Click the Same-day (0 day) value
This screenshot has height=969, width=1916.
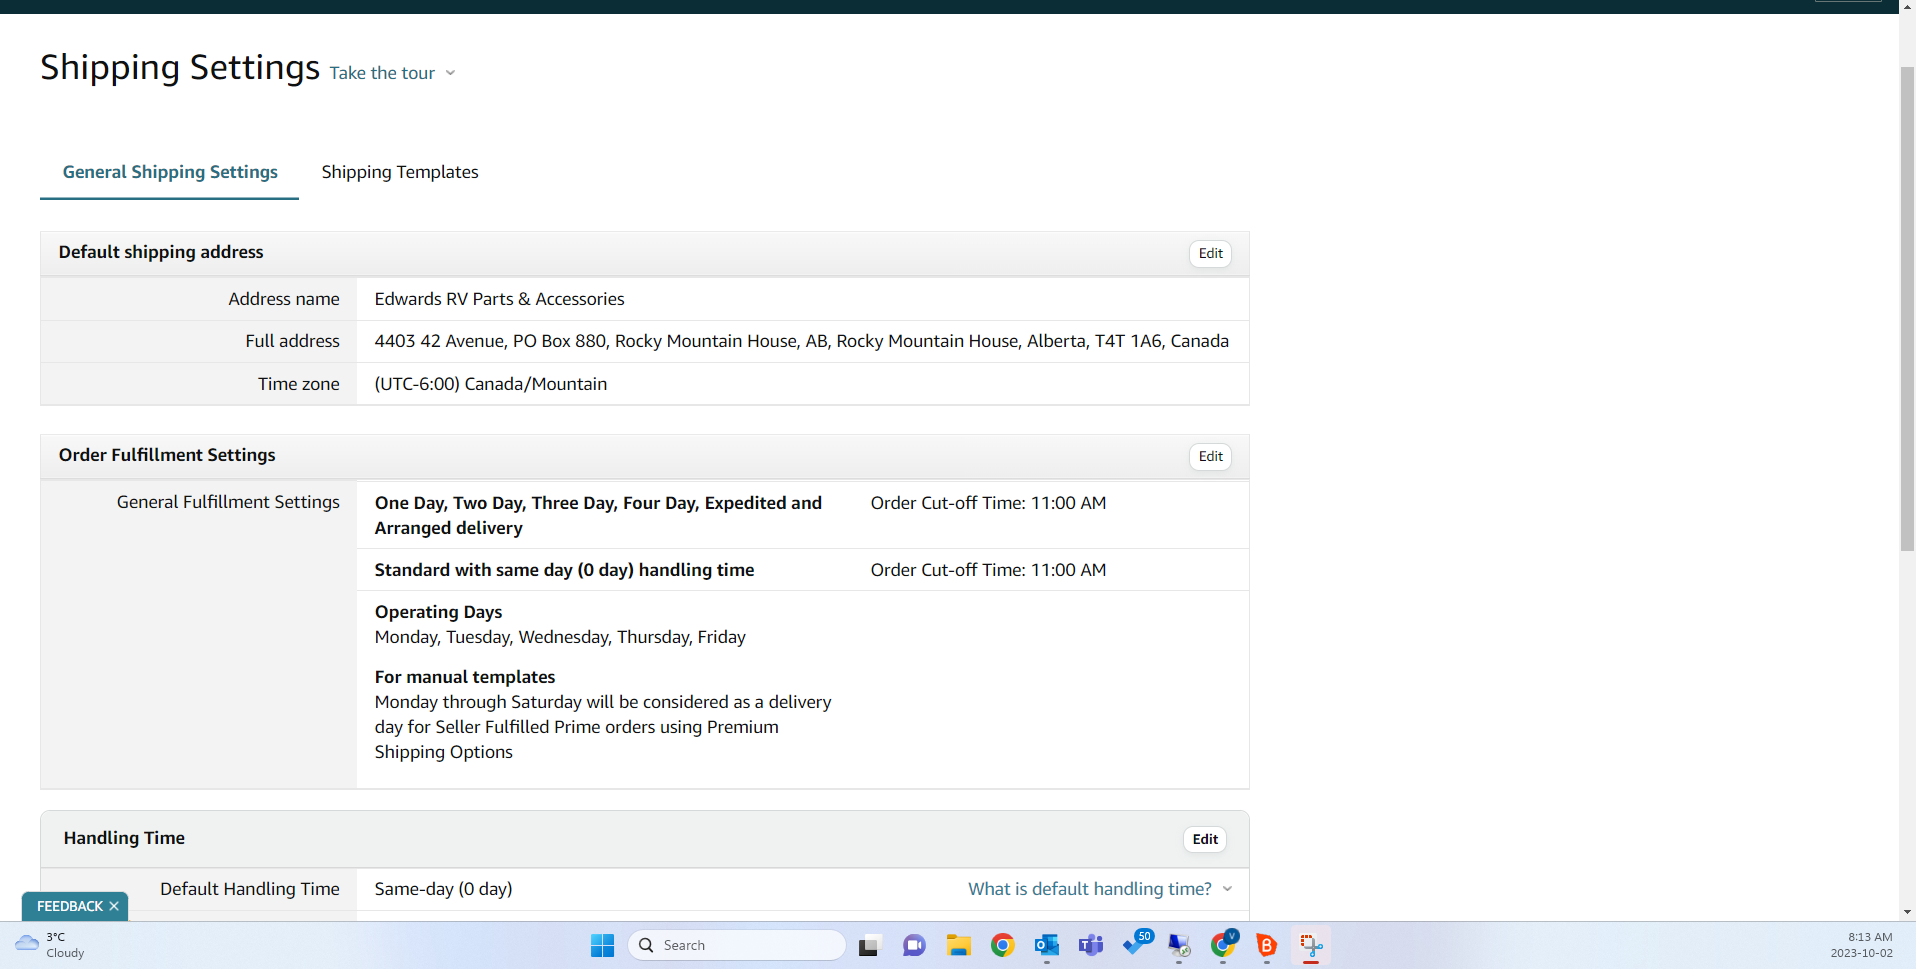point(443,889)
